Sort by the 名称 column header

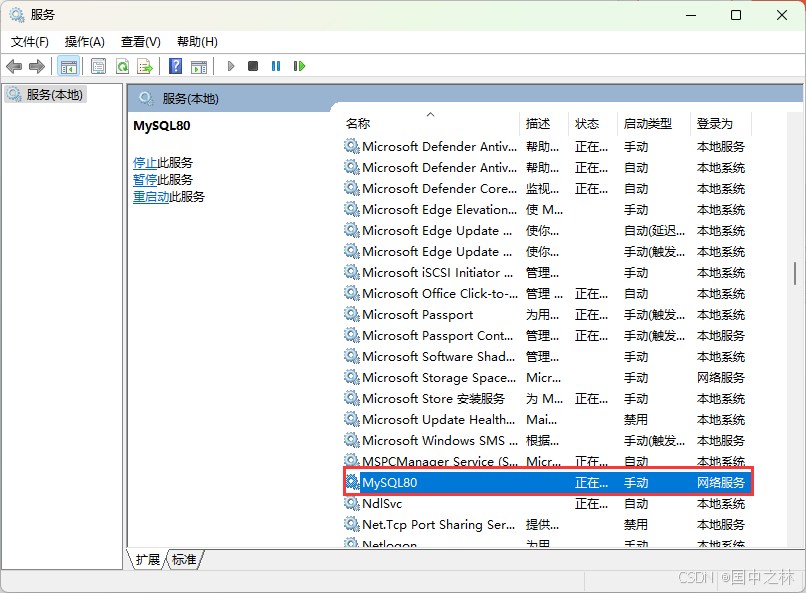point(431,123)
